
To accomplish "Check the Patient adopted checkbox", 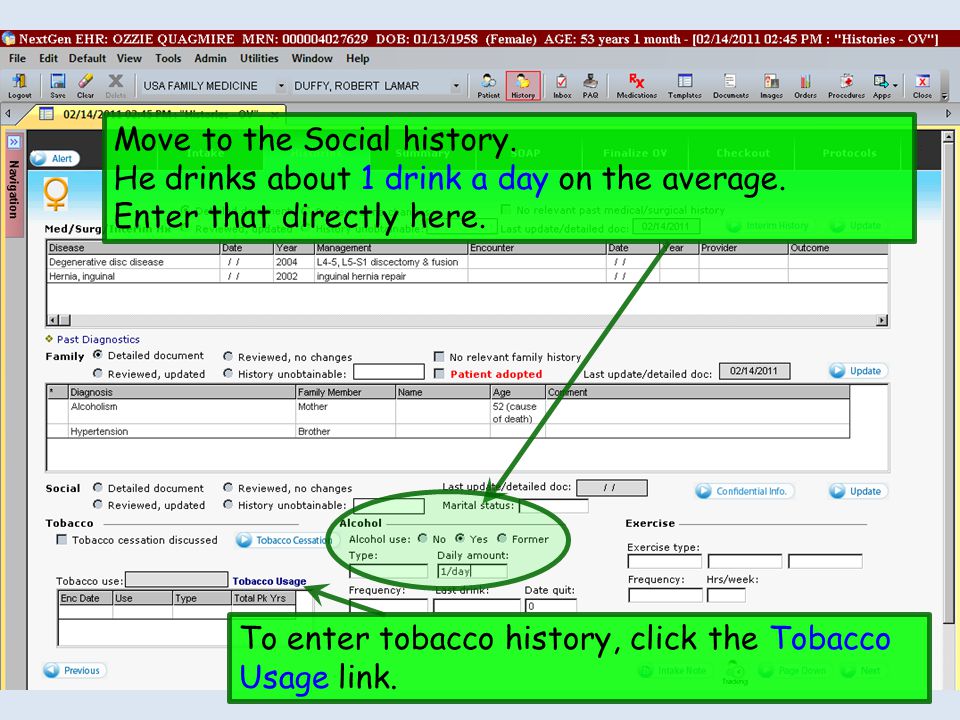I will (x=439, y=373).
